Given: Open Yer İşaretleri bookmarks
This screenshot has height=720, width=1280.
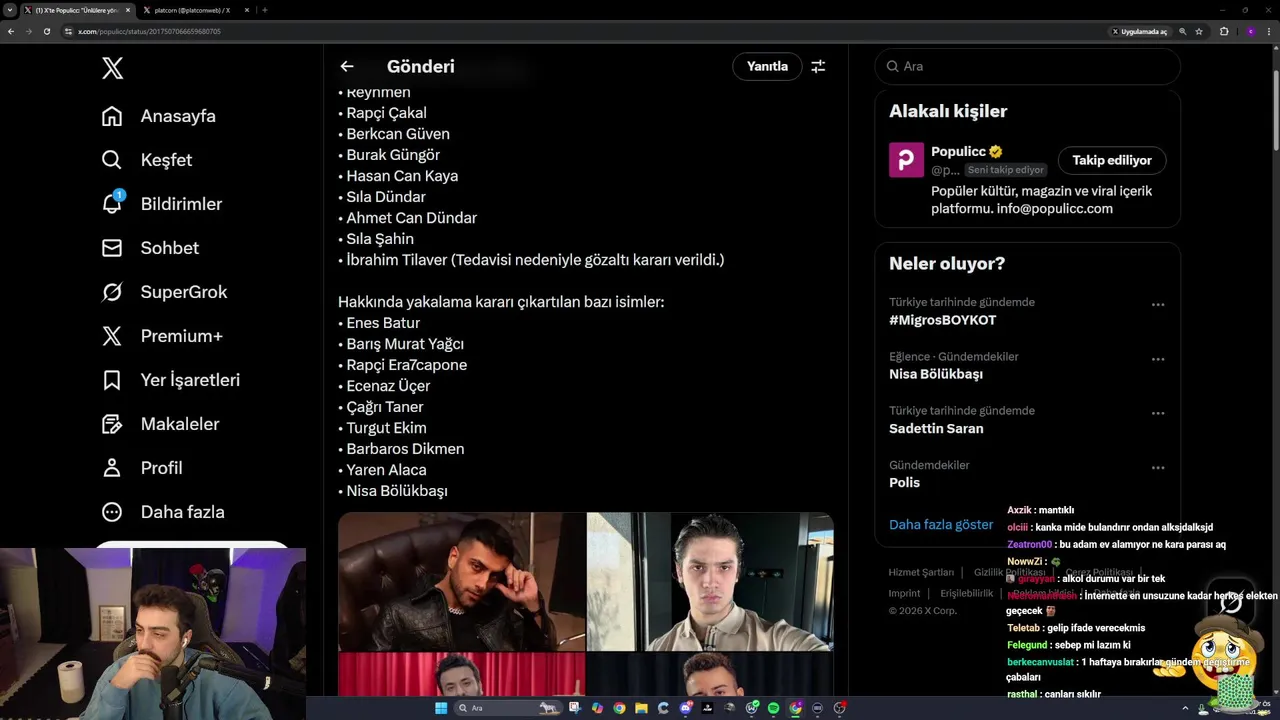Looking at the screenshot, I should [171, 380].
